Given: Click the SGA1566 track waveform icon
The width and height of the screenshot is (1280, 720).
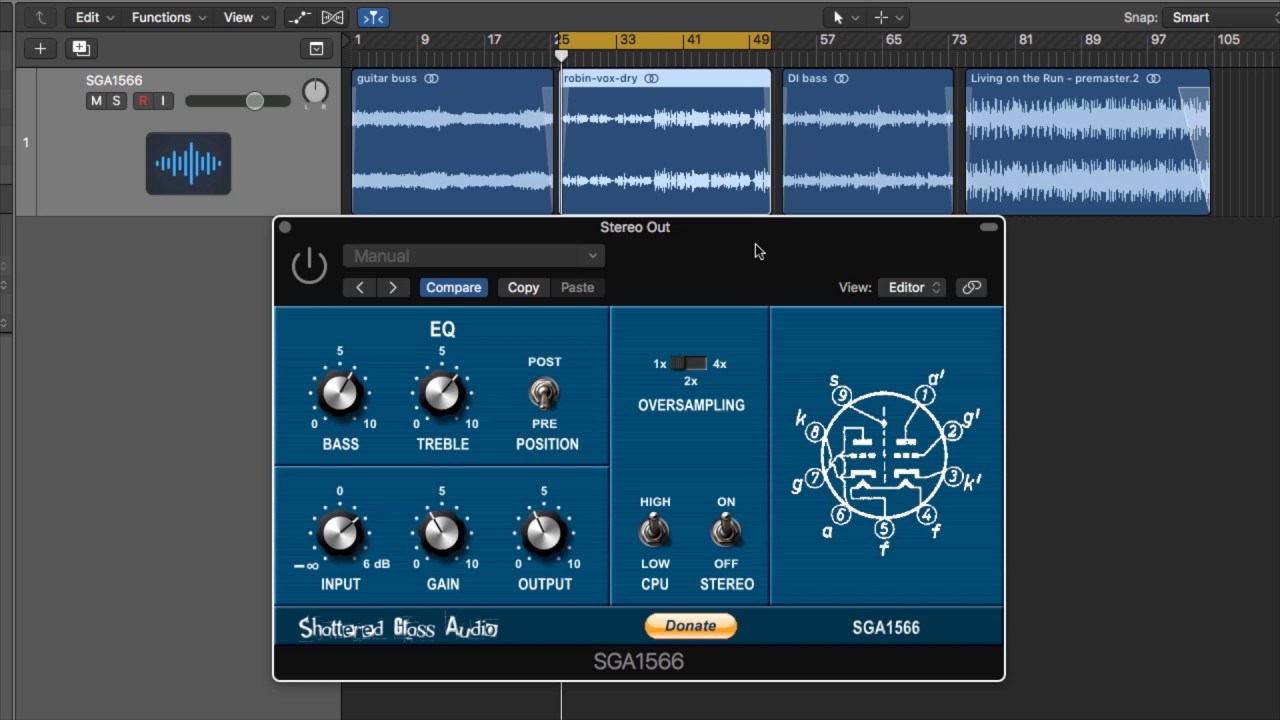Looking at the screenshot, I should pyautogui.click(x=188, y=163).
